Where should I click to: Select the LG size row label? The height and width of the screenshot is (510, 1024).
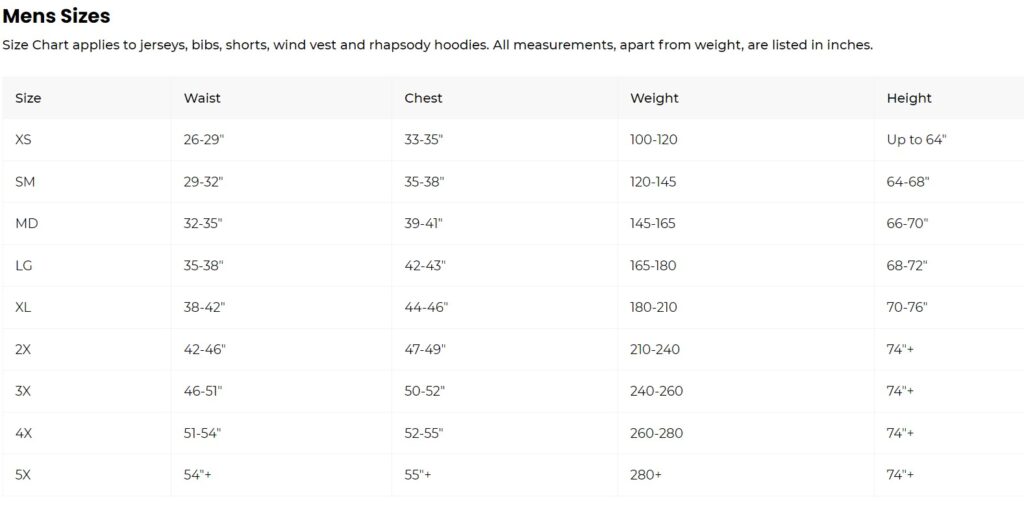click(x=25, y=265)
